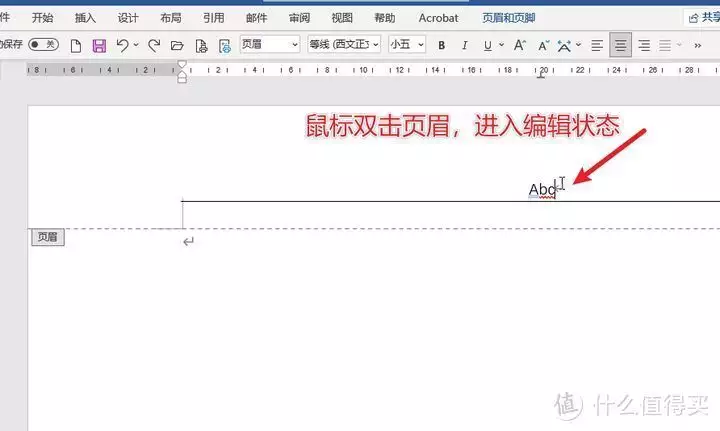The width and height of the screenshot is (720, 431).
Task: Switch to the 审阅 tab
Action: [x=299, y=18]
